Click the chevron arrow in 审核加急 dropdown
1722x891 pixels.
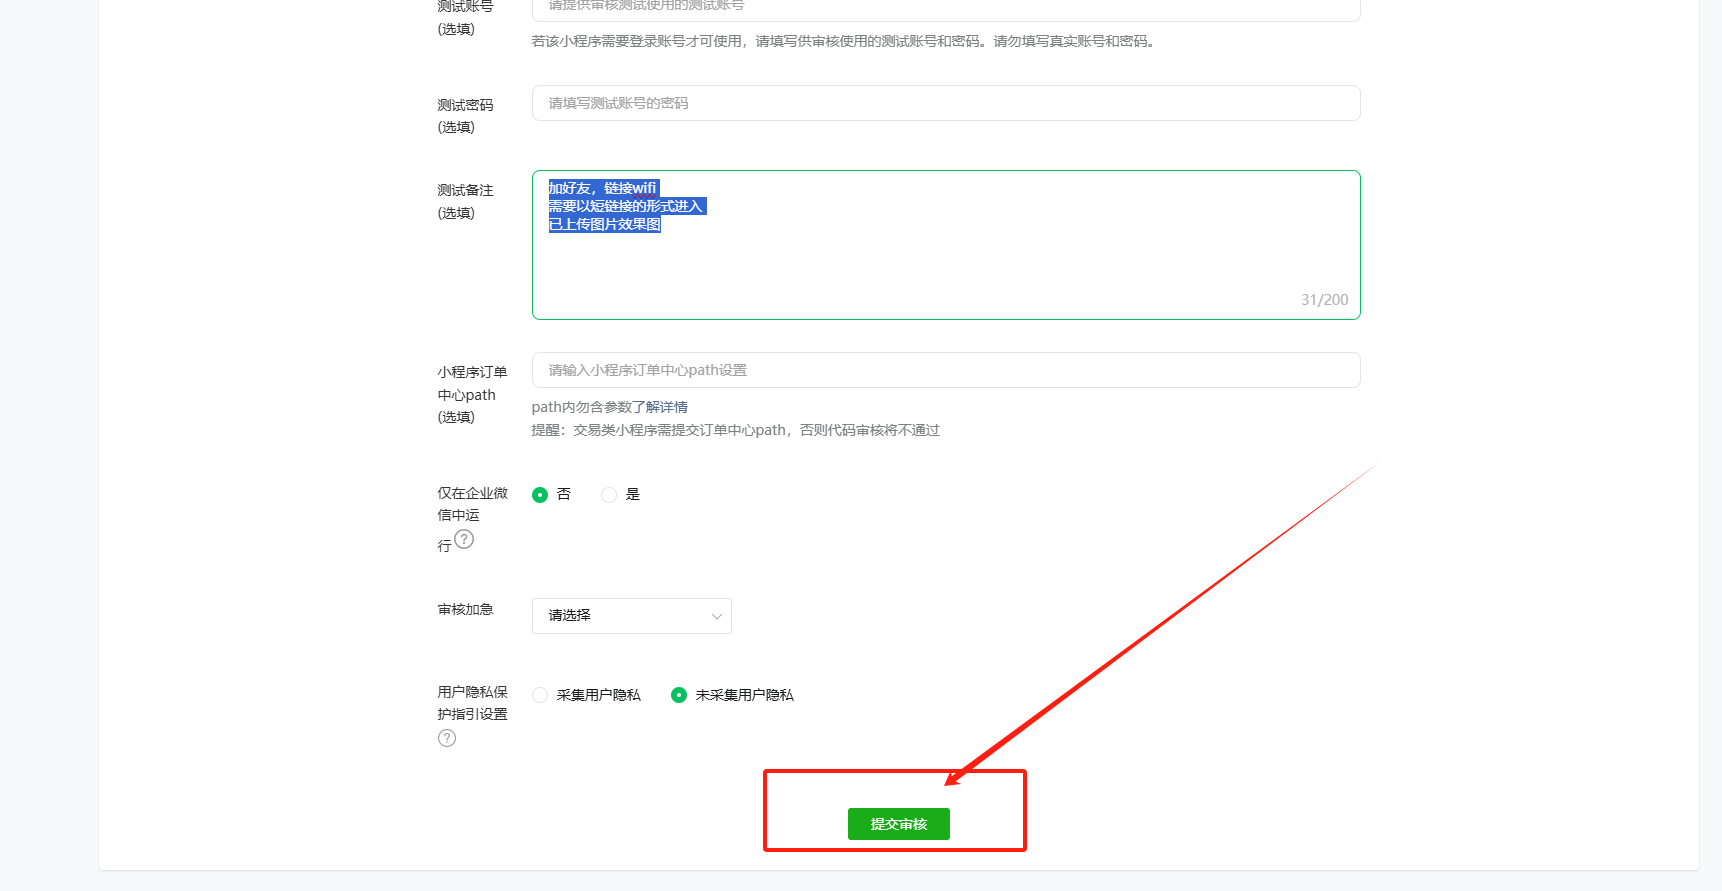[x=716, y=616]
